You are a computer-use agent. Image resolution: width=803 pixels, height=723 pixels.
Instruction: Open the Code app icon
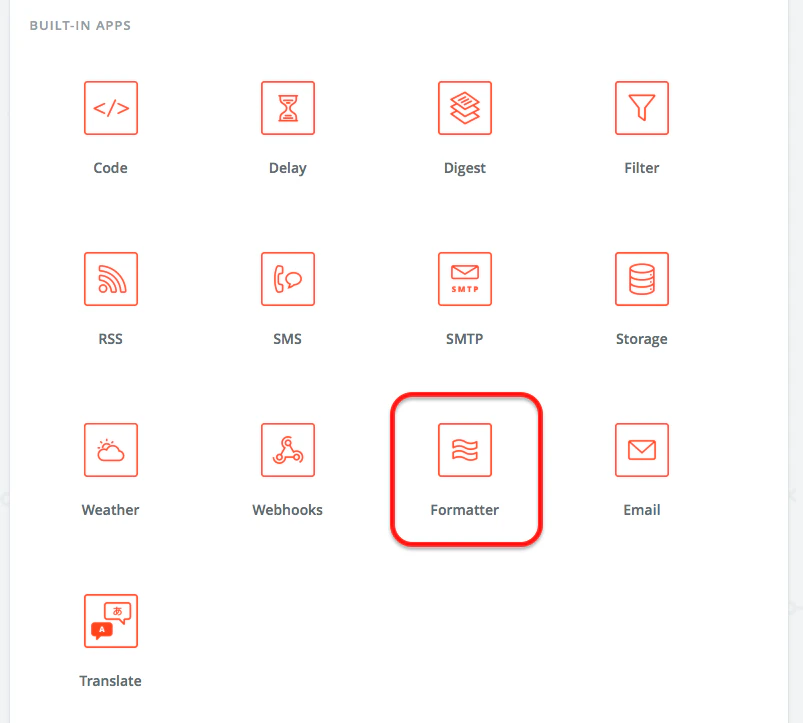click(x=111, y=108)
